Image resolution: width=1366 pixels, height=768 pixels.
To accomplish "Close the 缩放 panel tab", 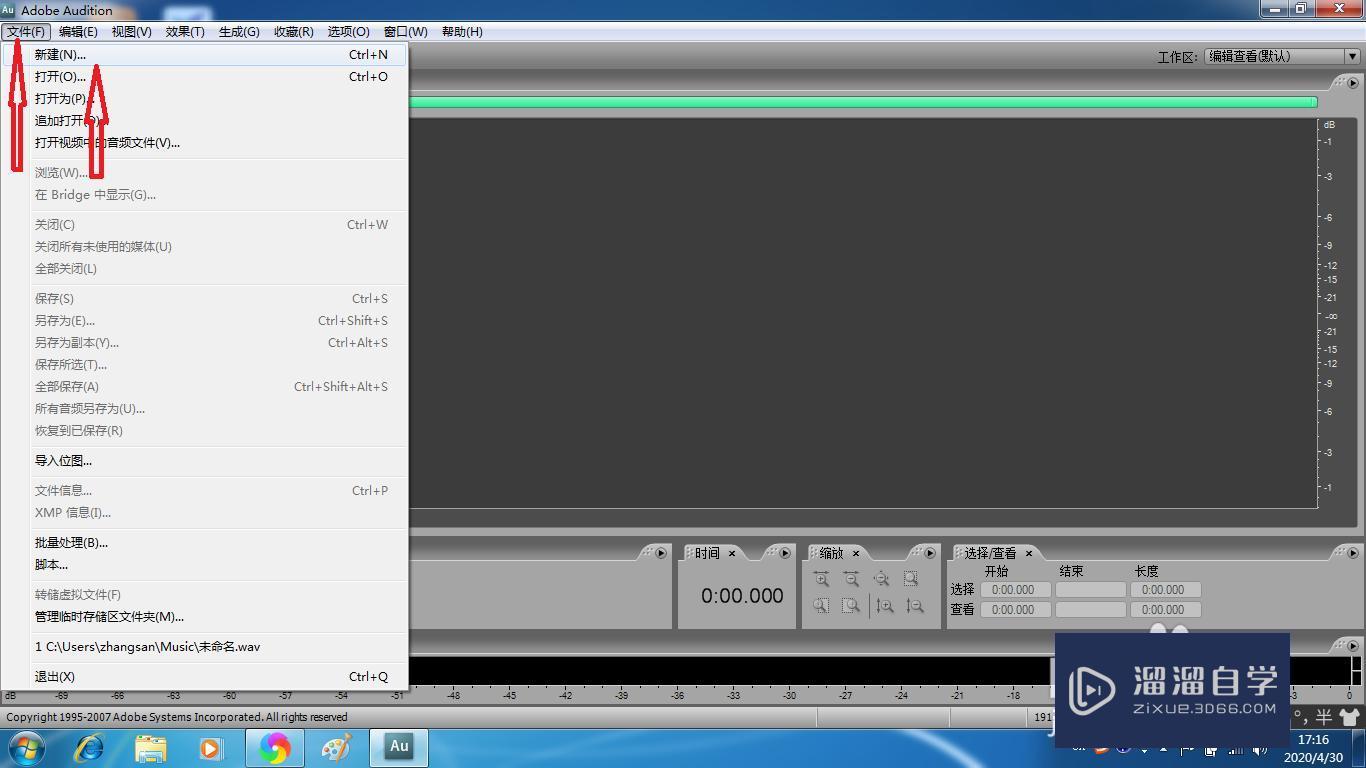I will 856,553.
